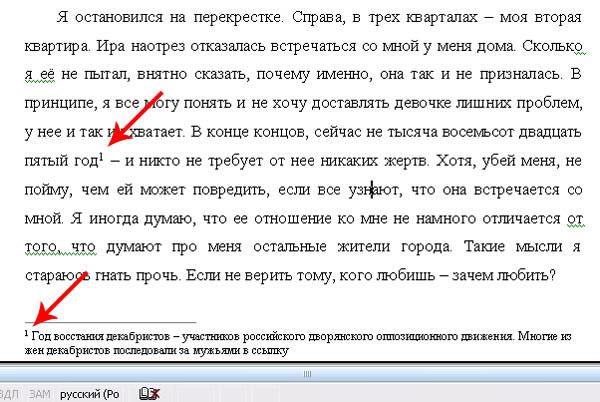Click the horizontal scrollbar thumb
This screenshot has height=402, width=600.
pyautogui.click(x=307, y=374)
